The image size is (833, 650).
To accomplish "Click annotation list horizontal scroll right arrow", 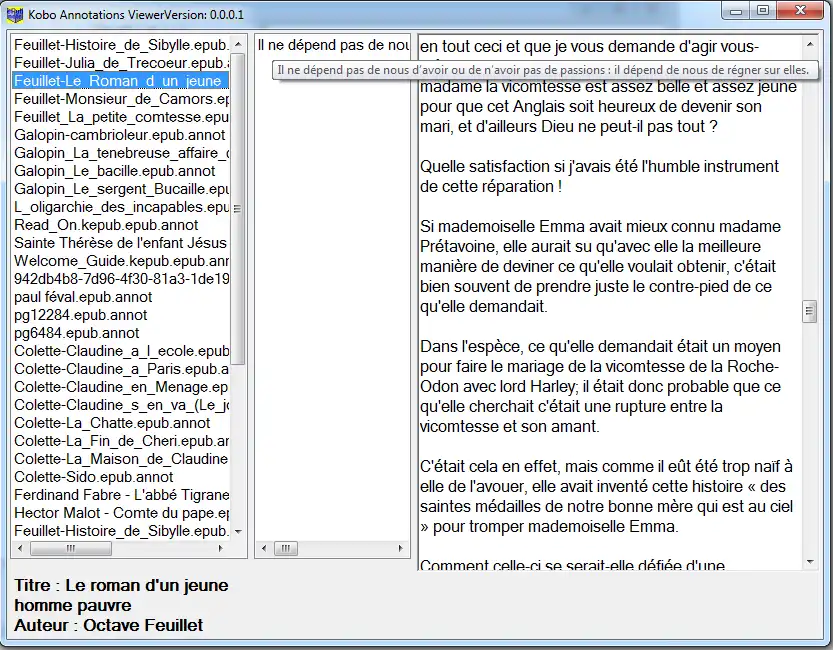I will [401, 549].
